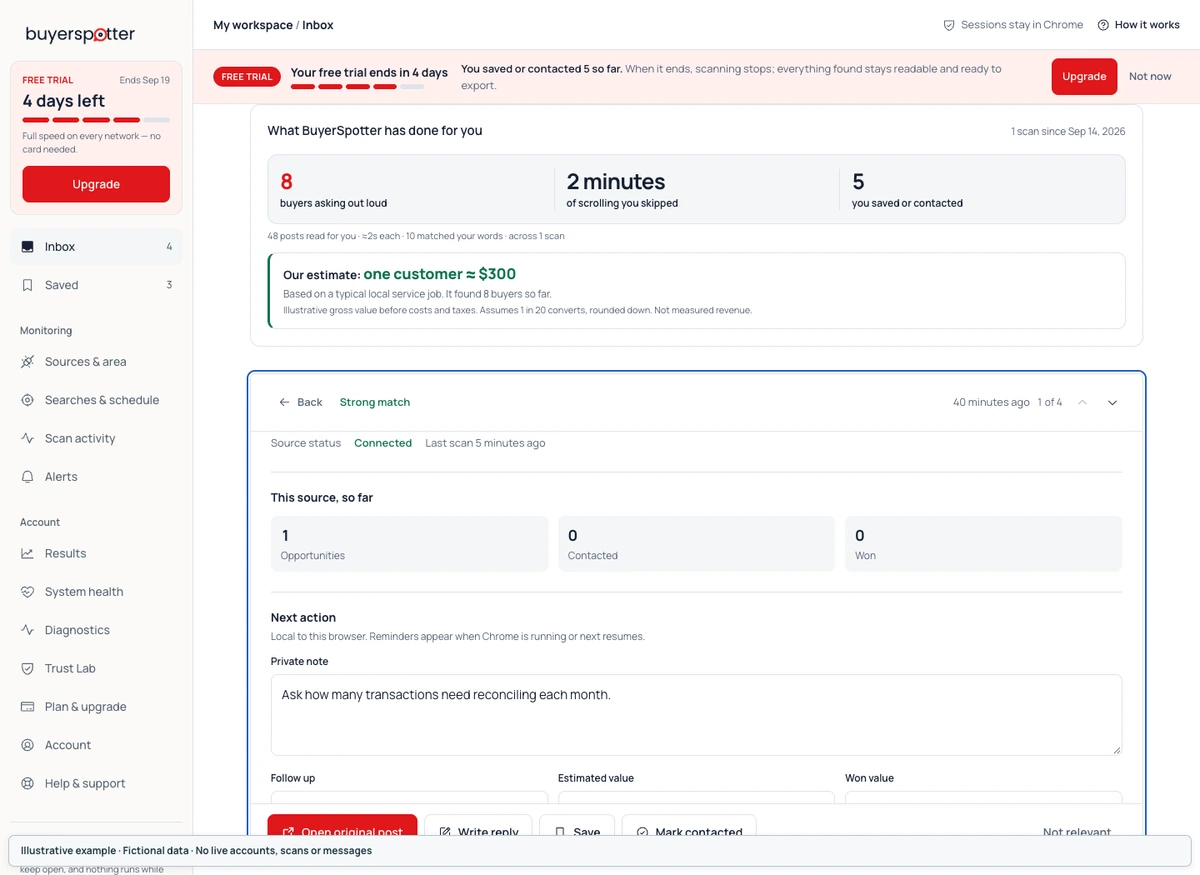Click the Alerts bell icon
Screen dimensions: 1200x875
[27, 477]
